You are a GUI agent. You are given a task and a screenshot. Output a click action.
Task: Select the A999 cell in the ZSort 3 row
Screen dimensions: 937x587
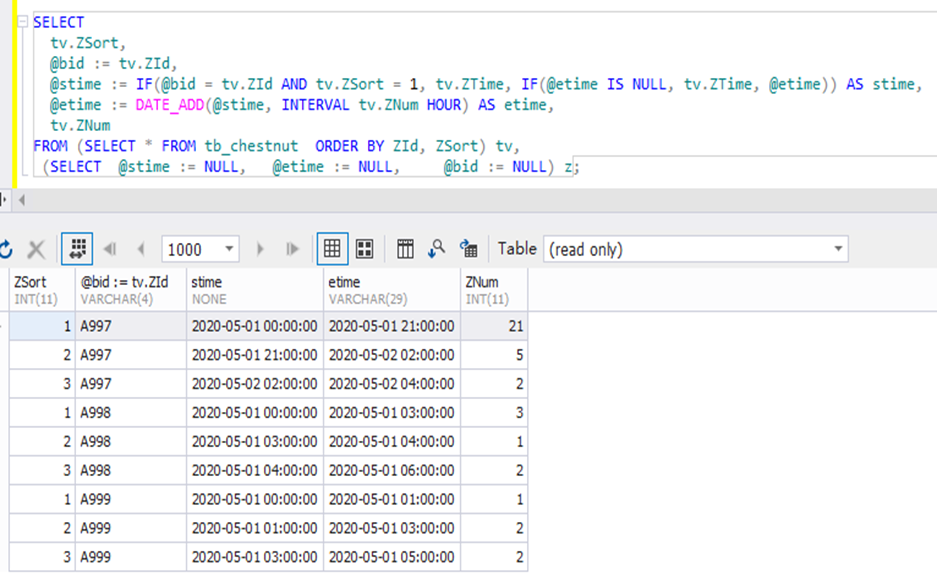[x=131, y=557]
